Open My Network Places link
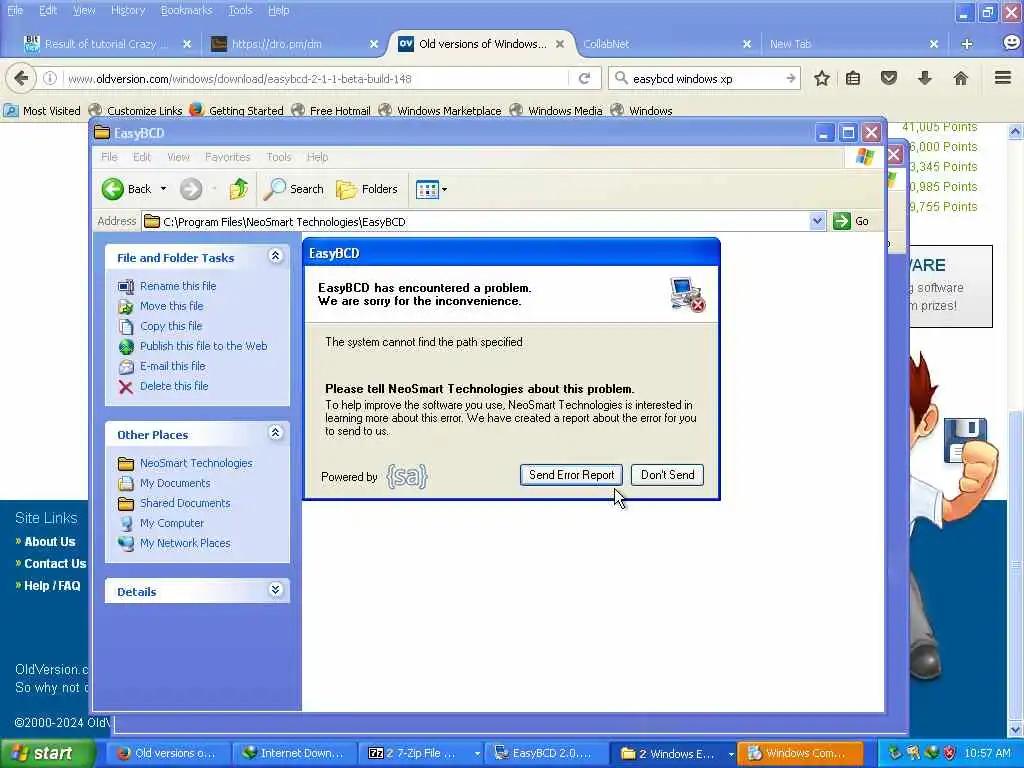This screenshot has height=768, width=1024. click(x=185, y=543)
